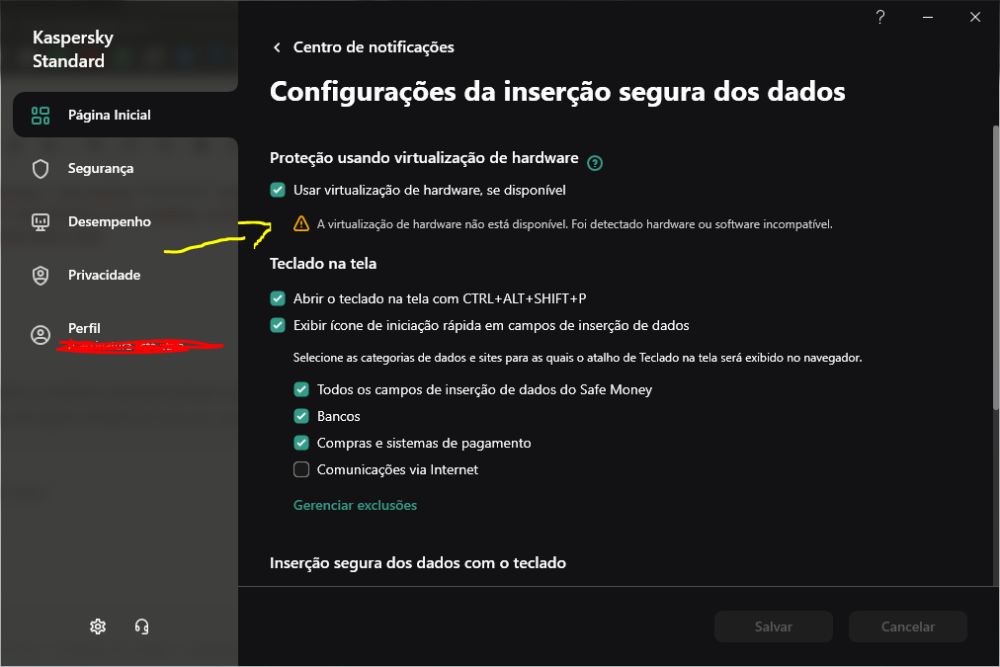
Task: Open the support headset icon
Action: (142, 627)
